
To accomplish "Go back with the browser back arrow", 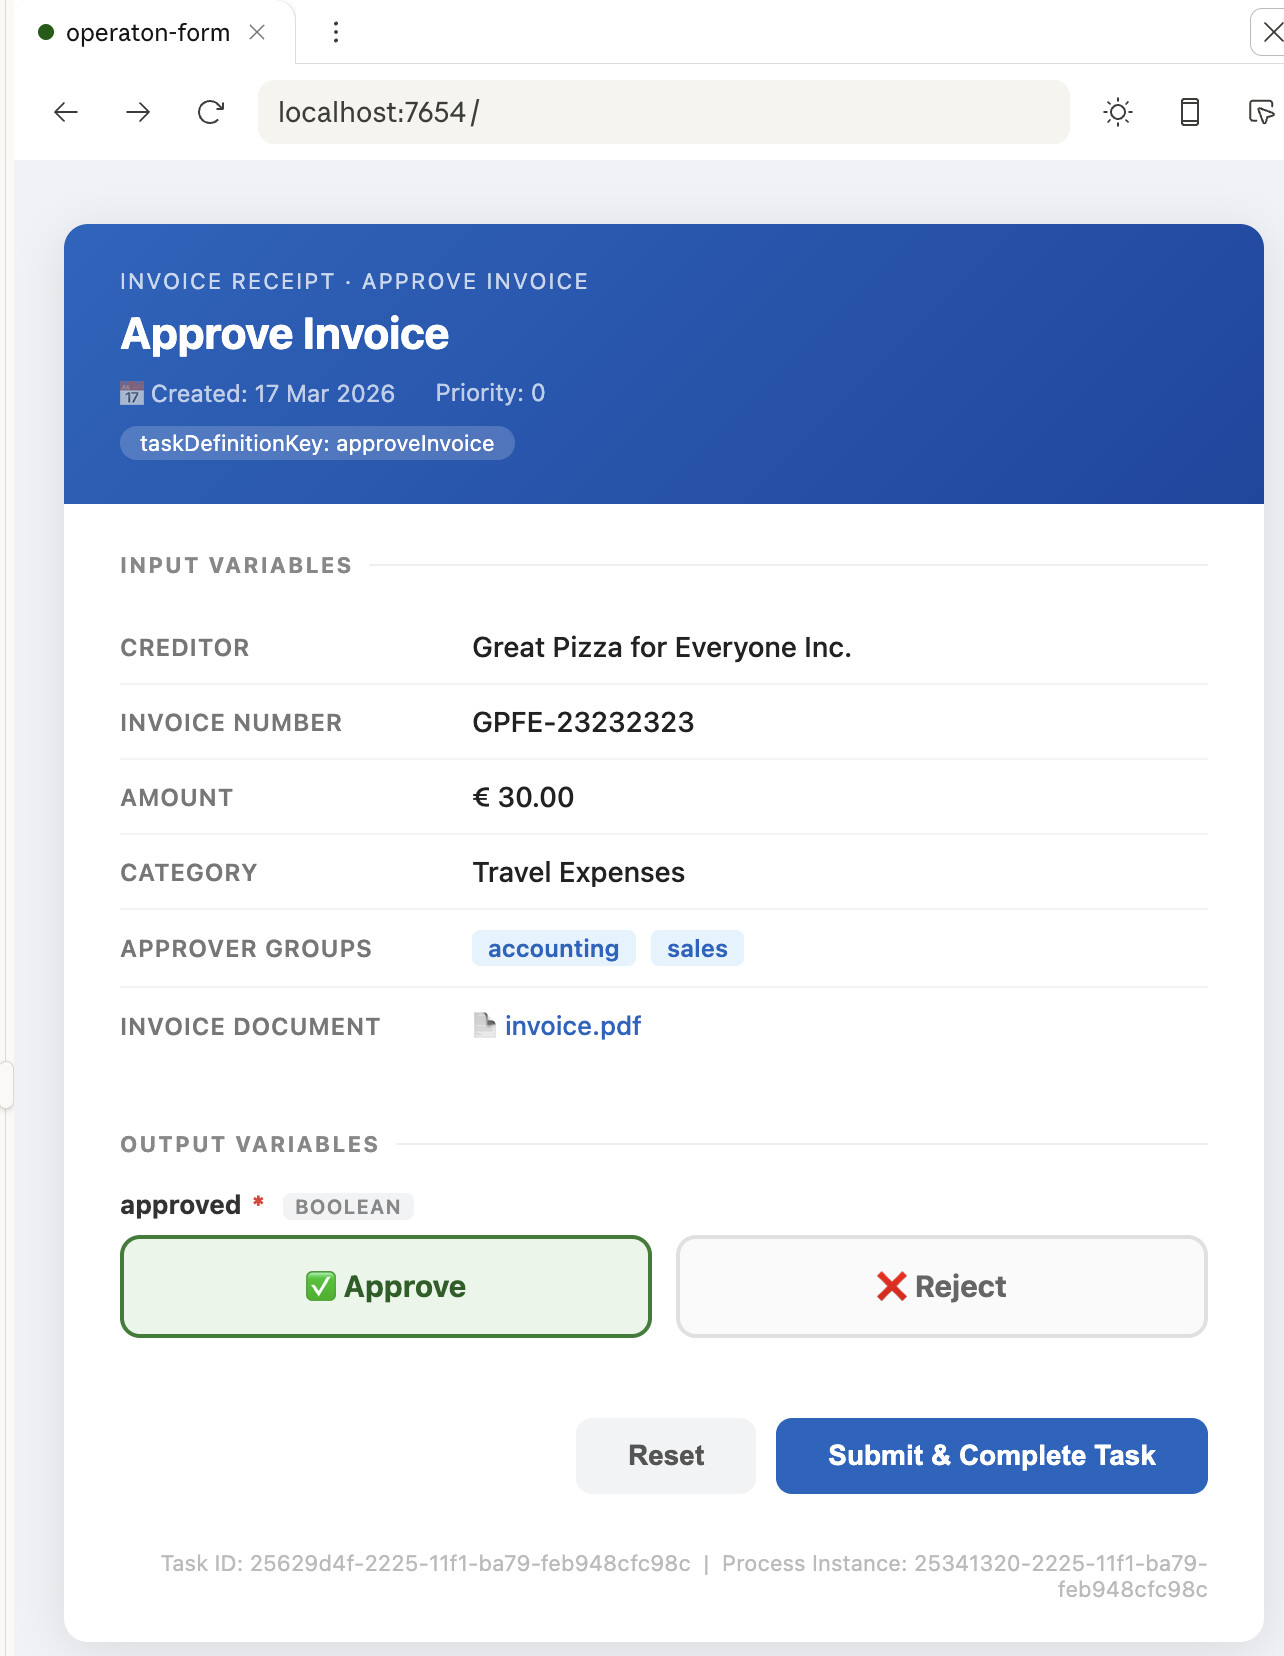I will click(x=66, y=112).
